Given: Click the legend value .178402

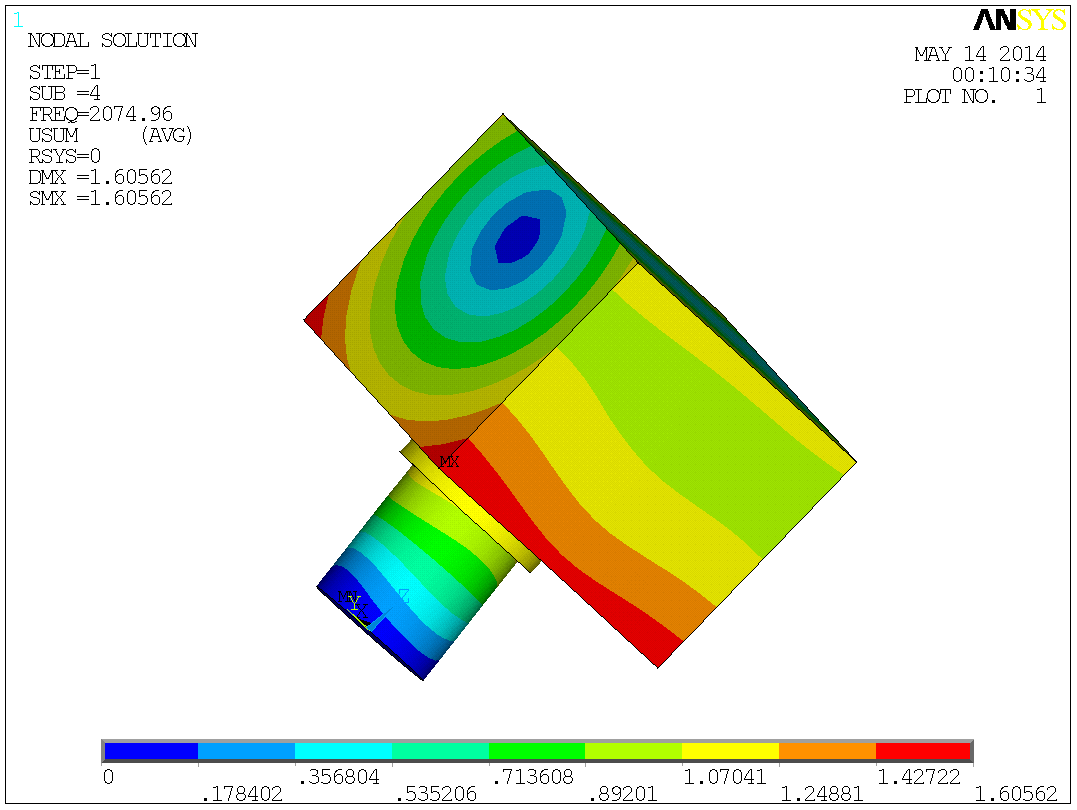Looking at the screenshot, I should [x=242, y=795].
